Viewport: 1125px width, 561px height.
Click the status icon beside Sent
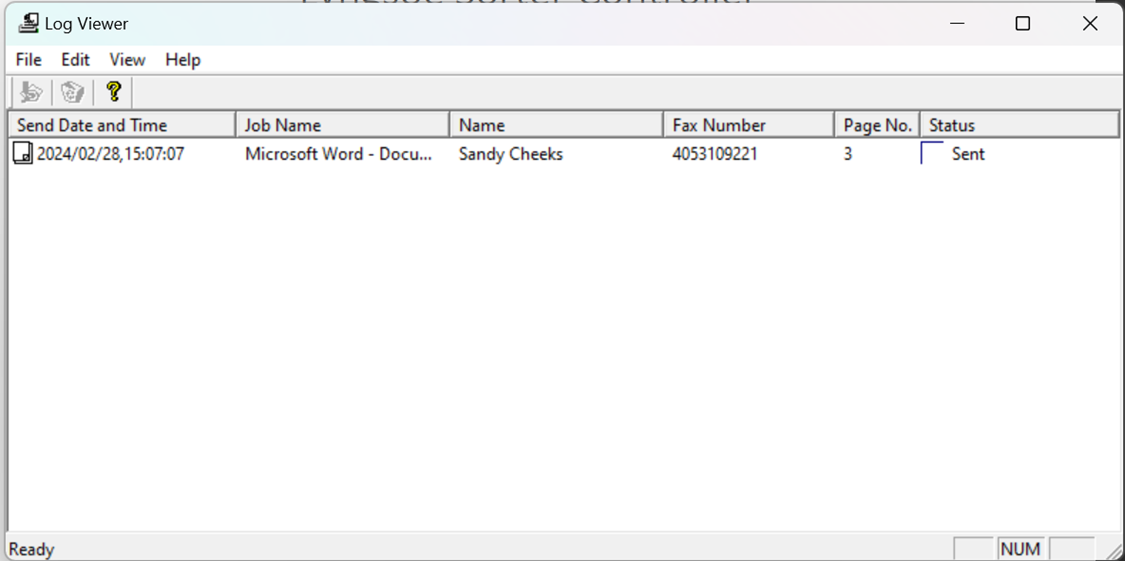tap(932, 153)
